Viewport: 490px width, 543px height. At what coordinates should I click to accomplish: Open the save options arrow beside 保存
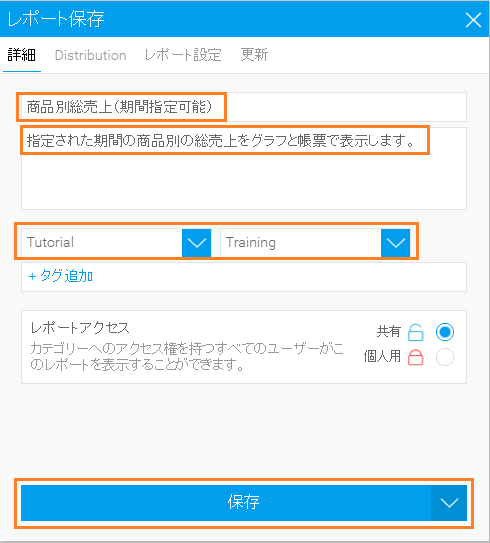click(x=449, y=503)
